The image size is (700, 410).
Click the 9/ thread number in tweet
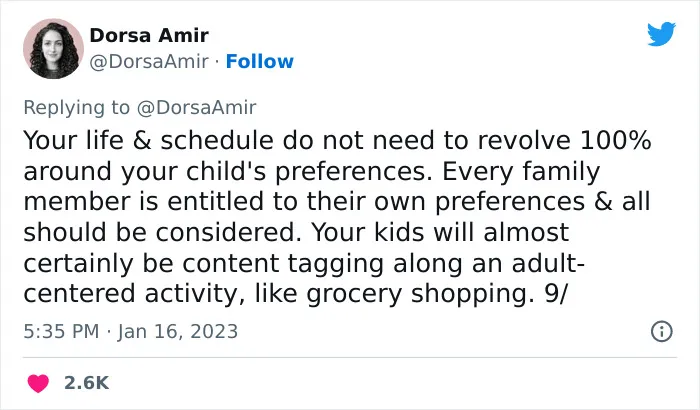pyautogui.click(x=555, y=294)
